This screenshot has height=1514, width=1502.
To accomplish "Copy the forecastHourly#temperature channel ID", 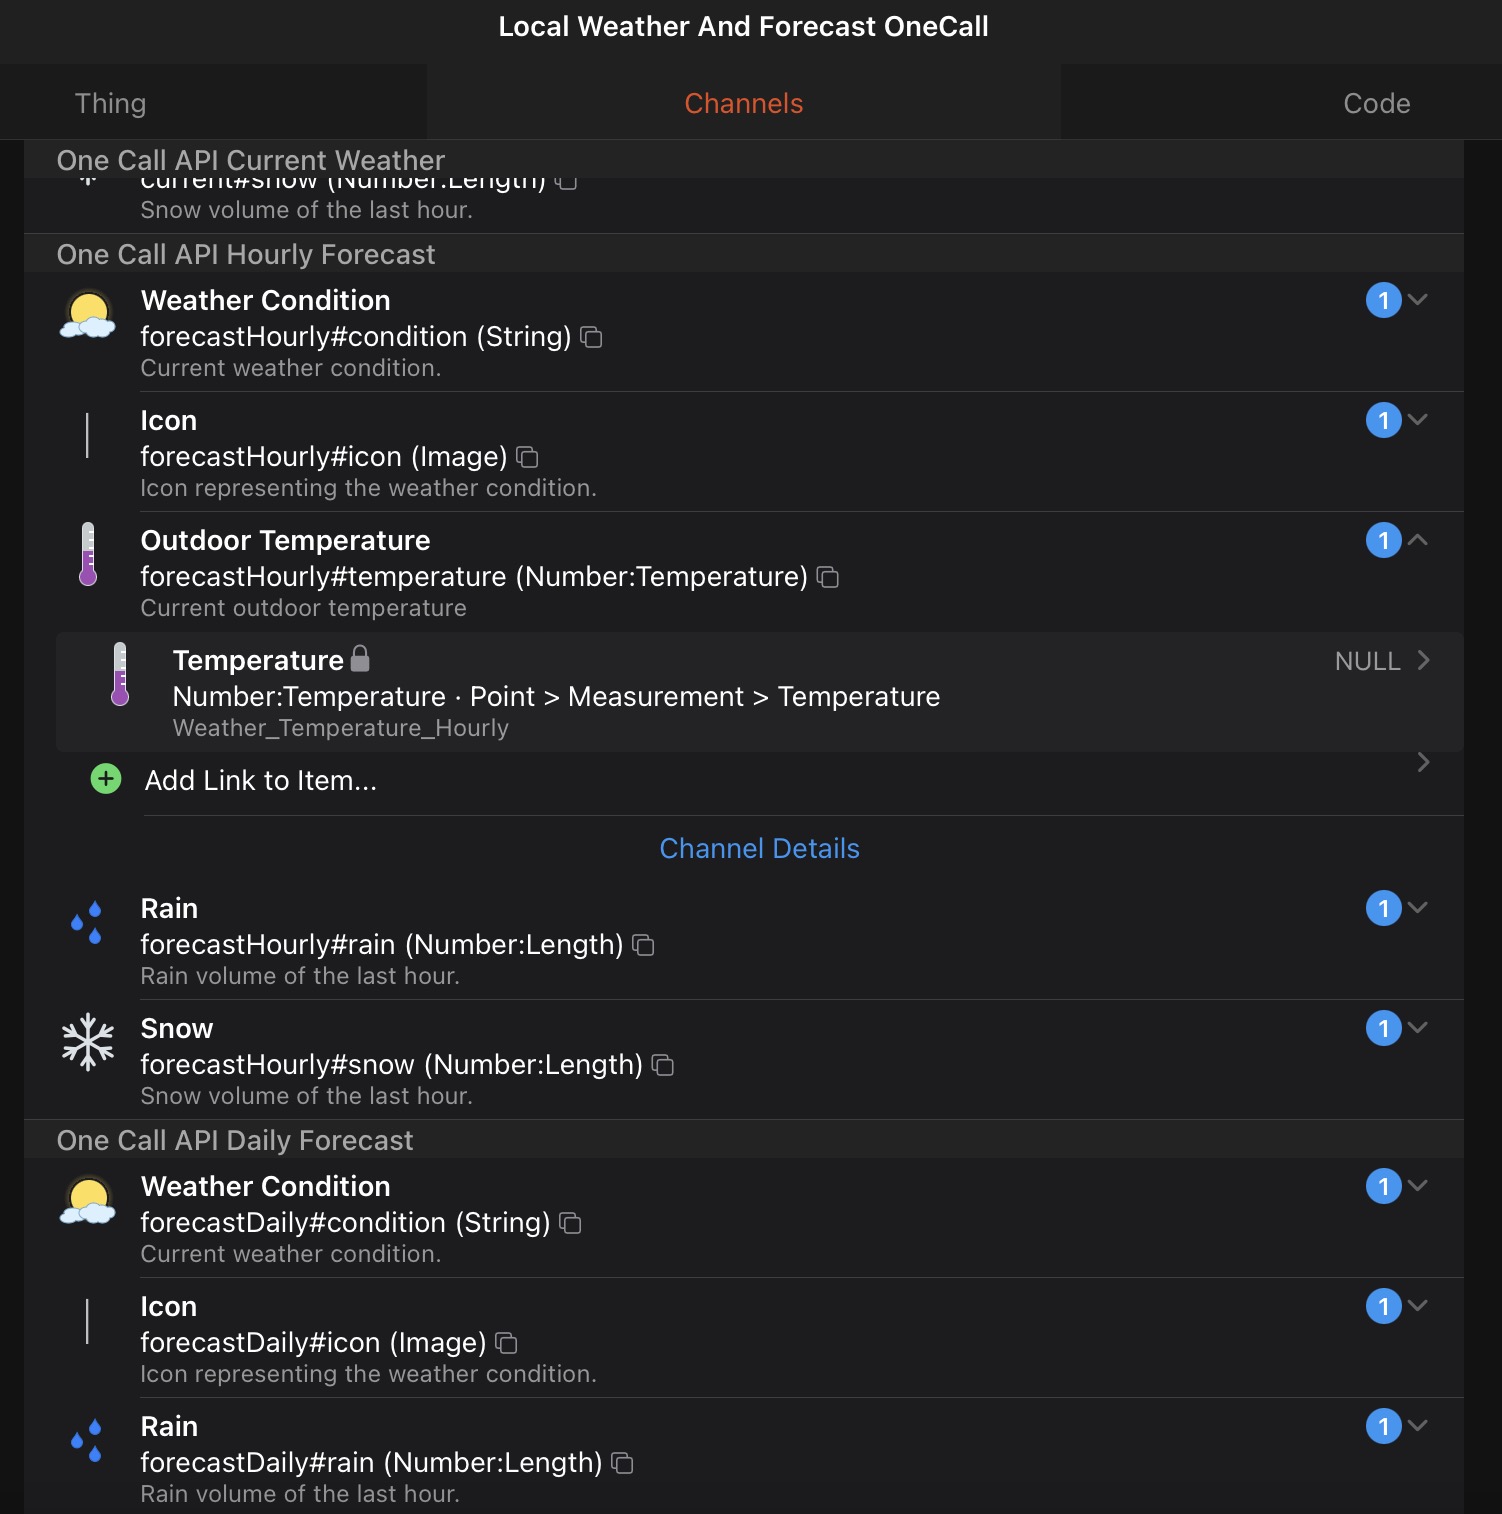I will click(x=828, y=577).
